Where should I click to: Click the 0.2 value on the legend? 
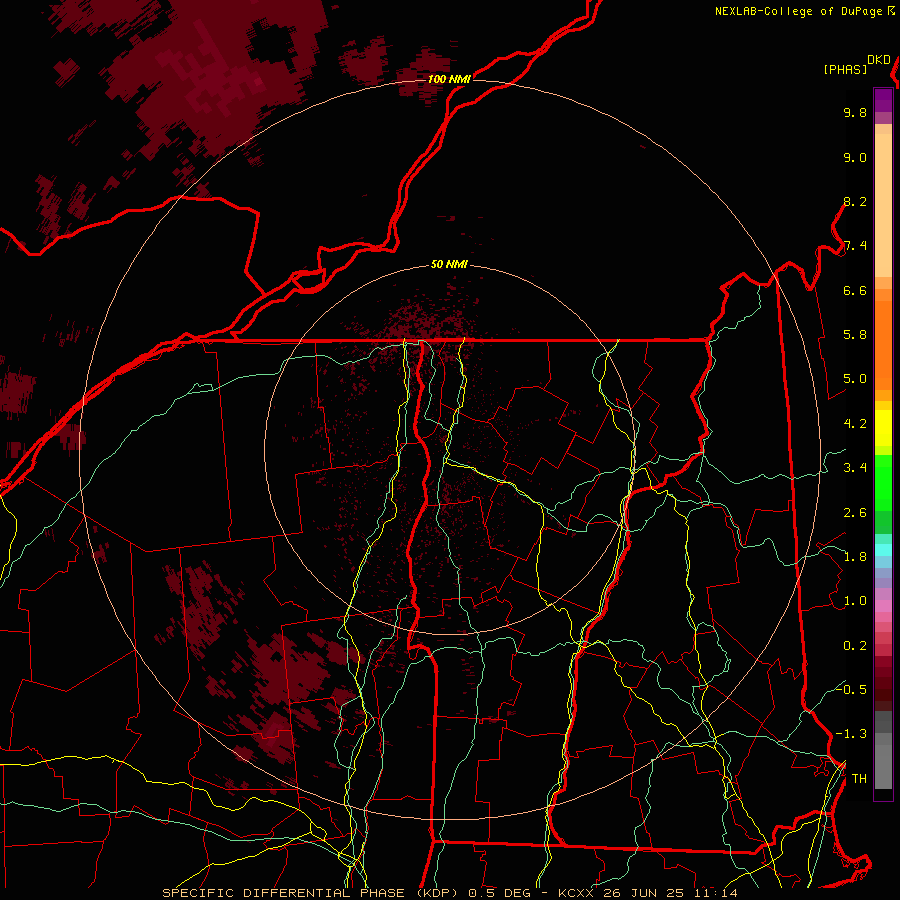click(x=855, y=646)
